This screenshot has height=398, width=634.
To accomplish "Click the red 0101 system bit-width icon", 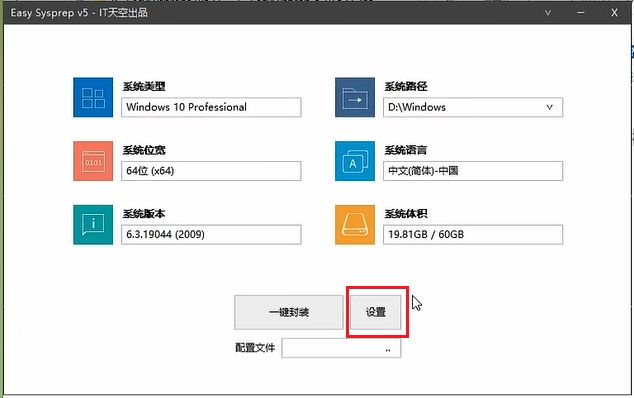I will (93, 161).
